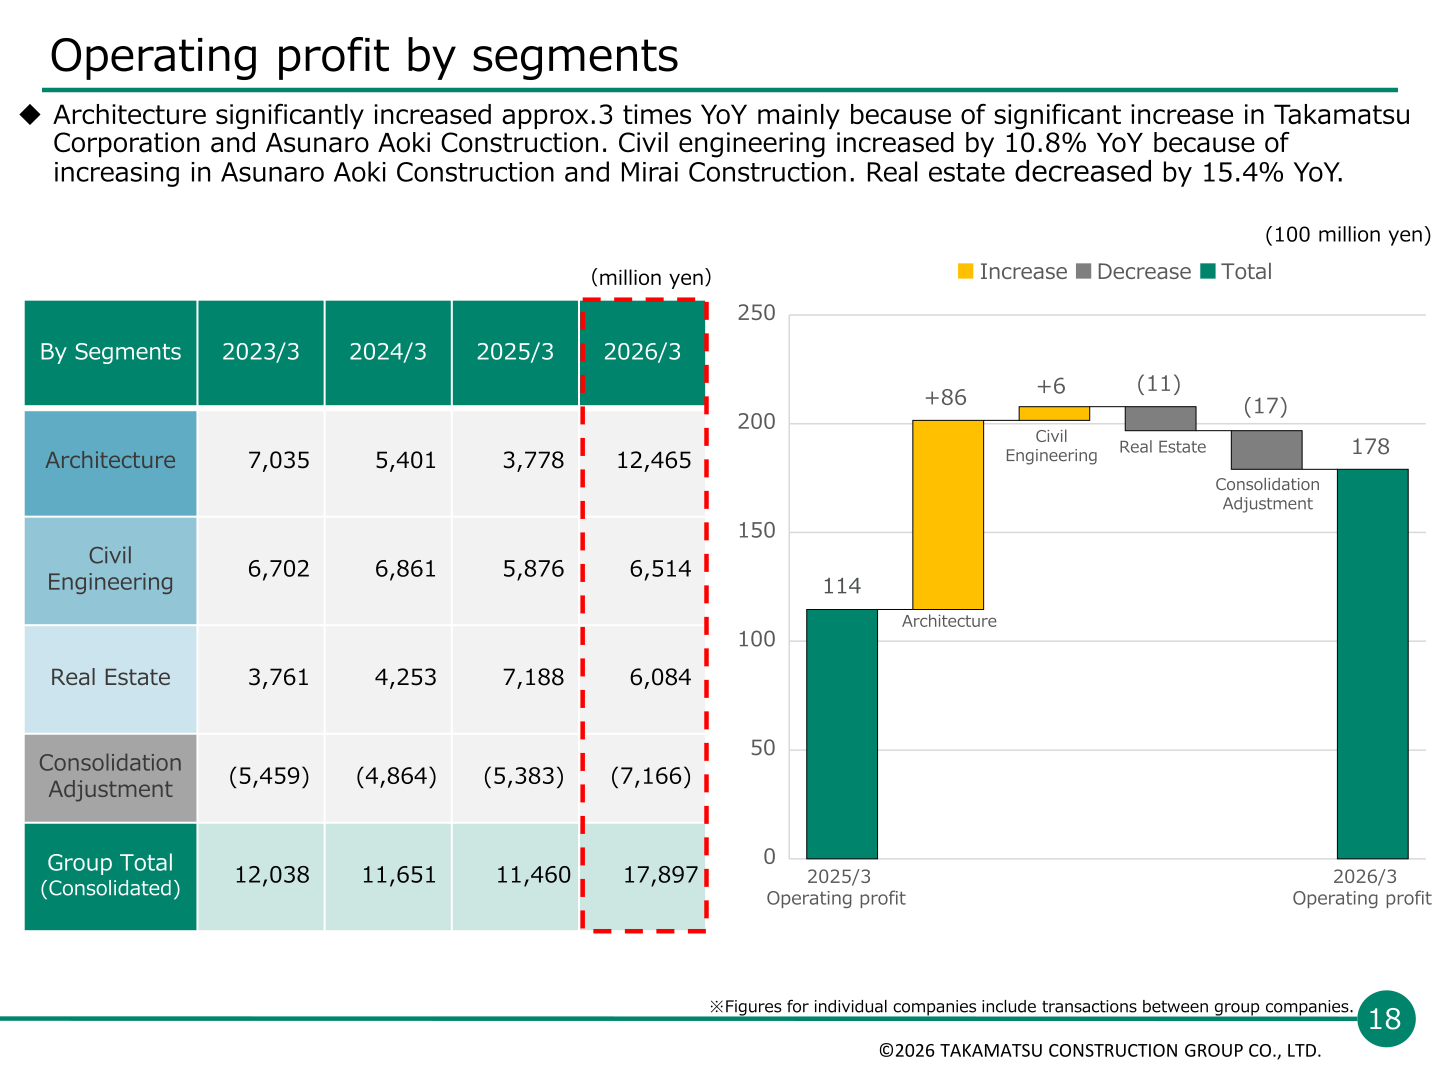
Task: Click the small yellow Civil Engineering bar
Action: (1054, 414)
